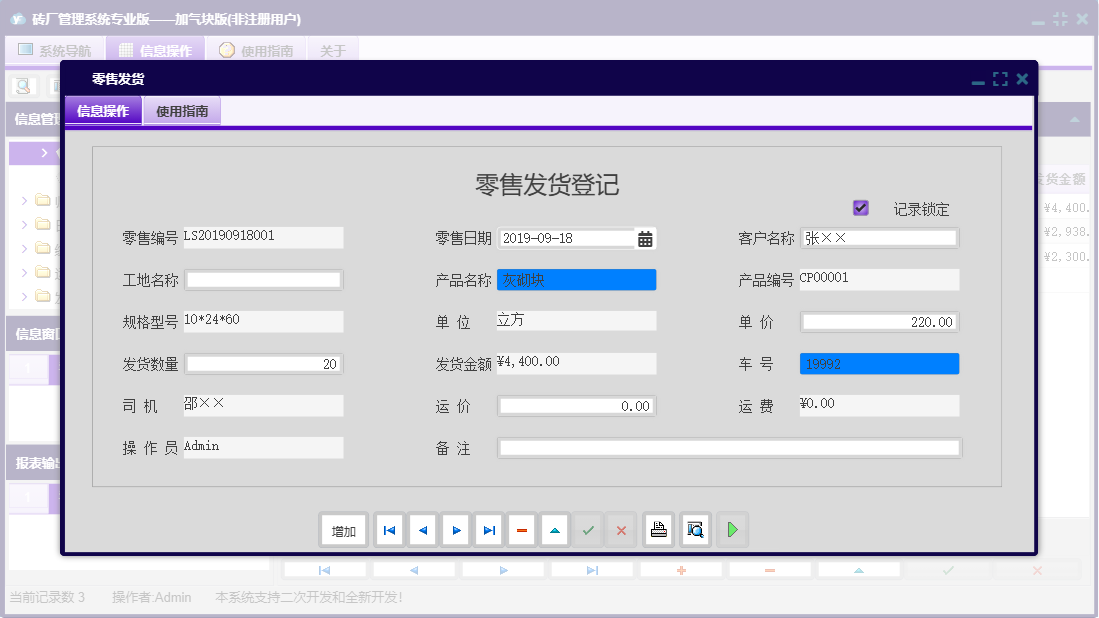Jump to first record with the |◀ icon
1099x618 pixels.
[x=389, y=530]
